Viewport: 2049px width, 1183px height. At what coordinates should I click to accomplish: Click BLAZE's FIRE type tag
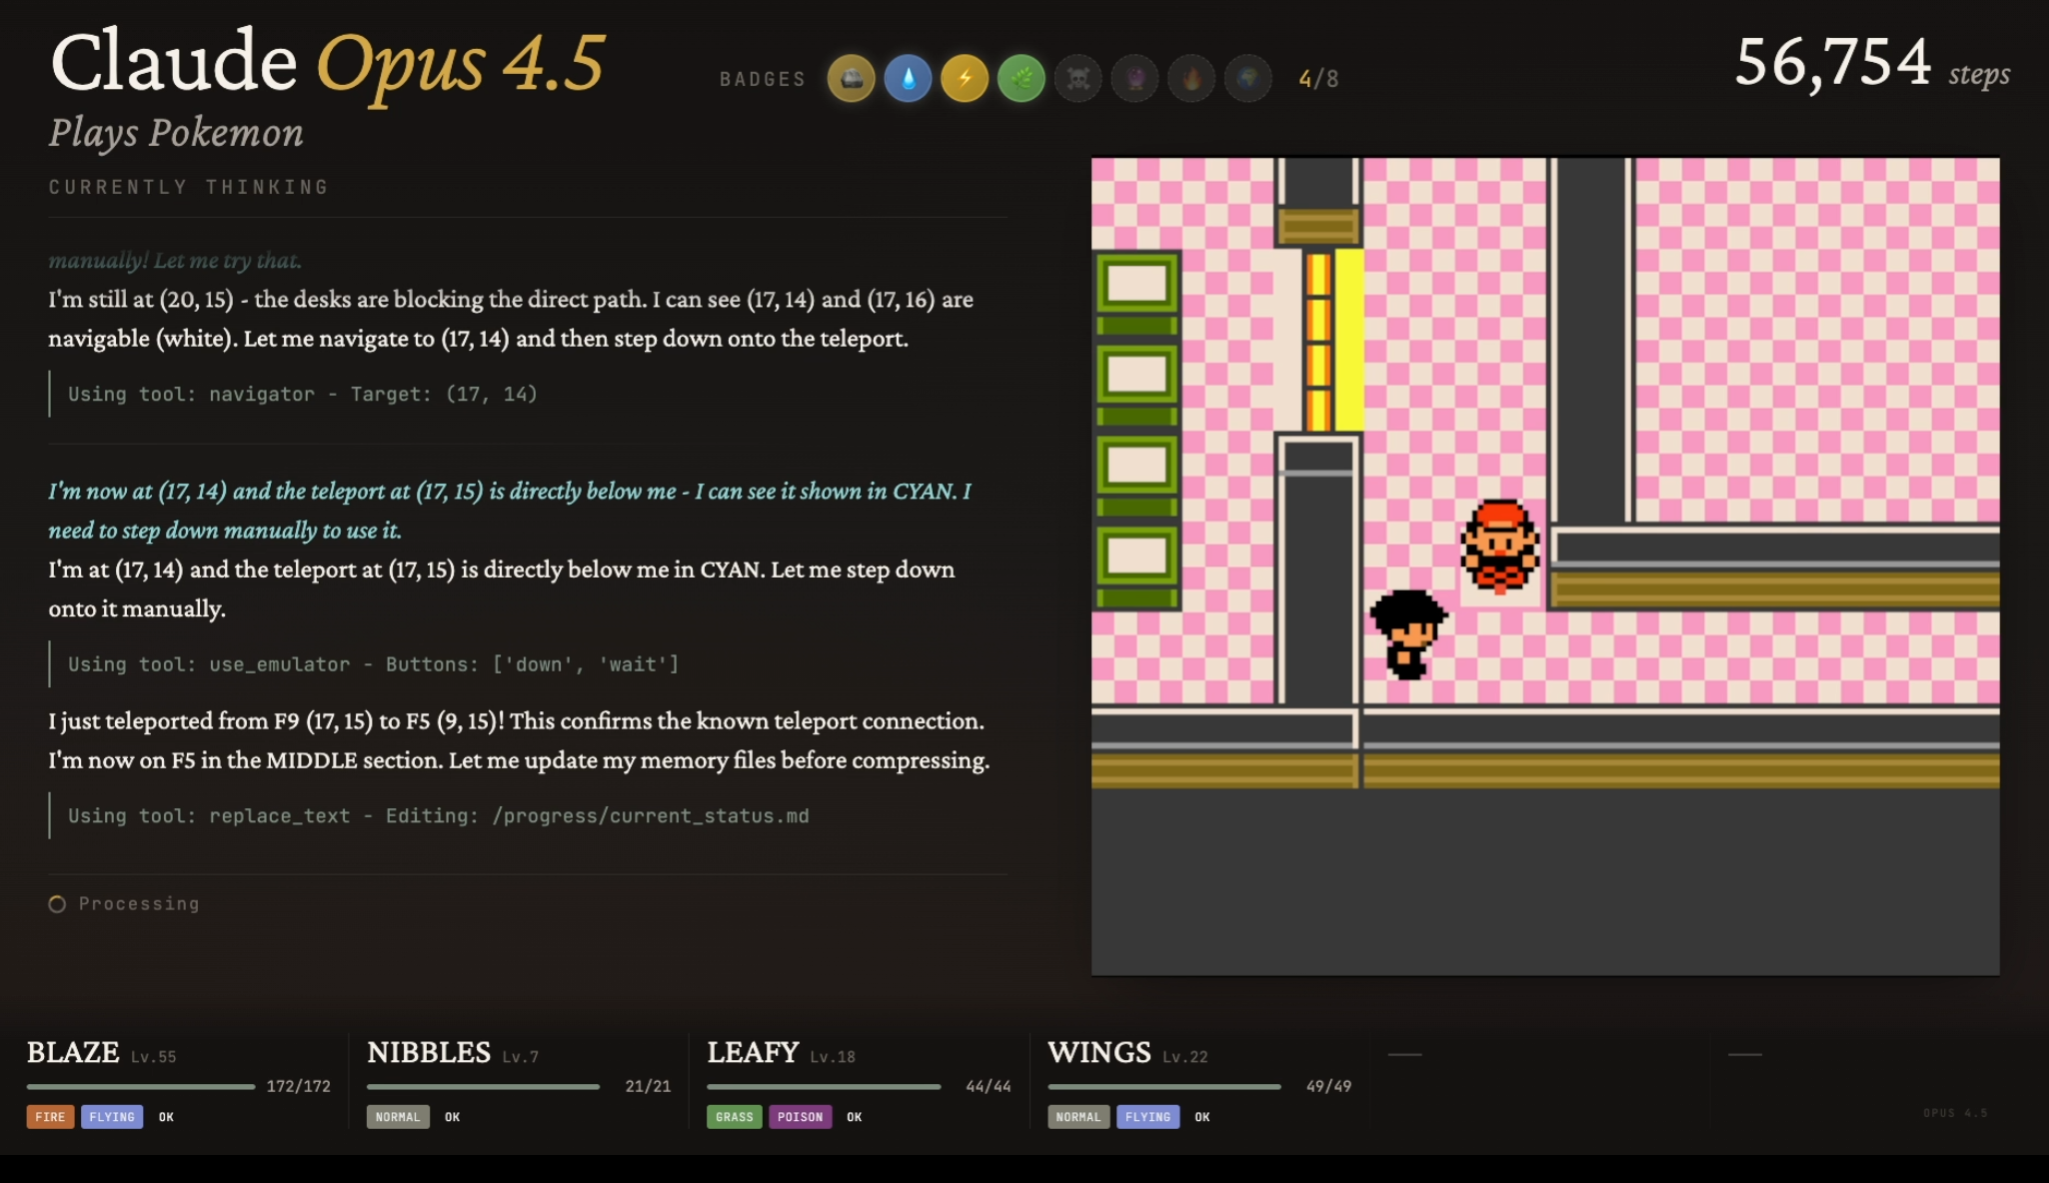coord(50,1117)
